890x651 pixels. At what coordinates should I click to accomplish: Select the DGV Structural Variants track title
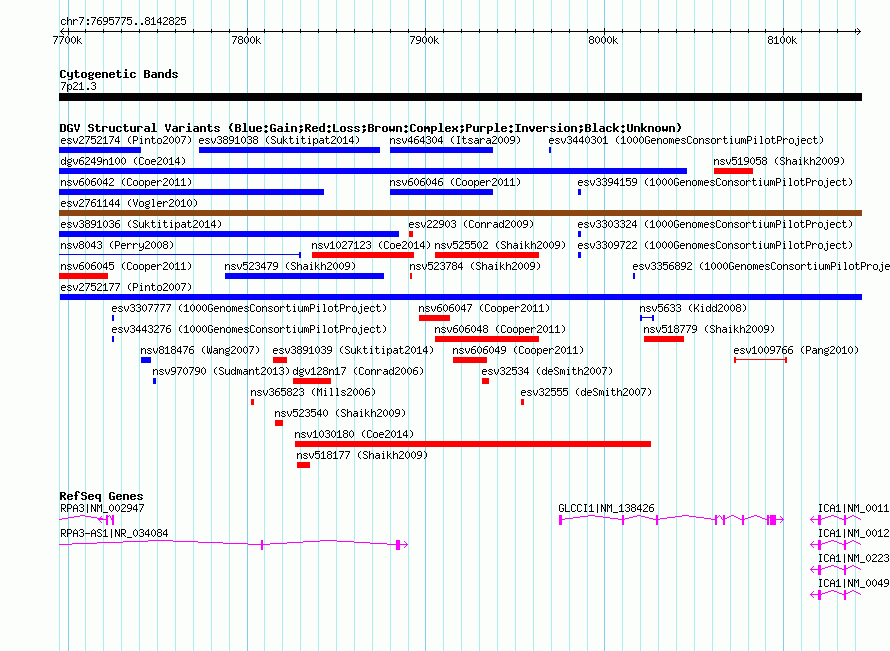[371, 128]
